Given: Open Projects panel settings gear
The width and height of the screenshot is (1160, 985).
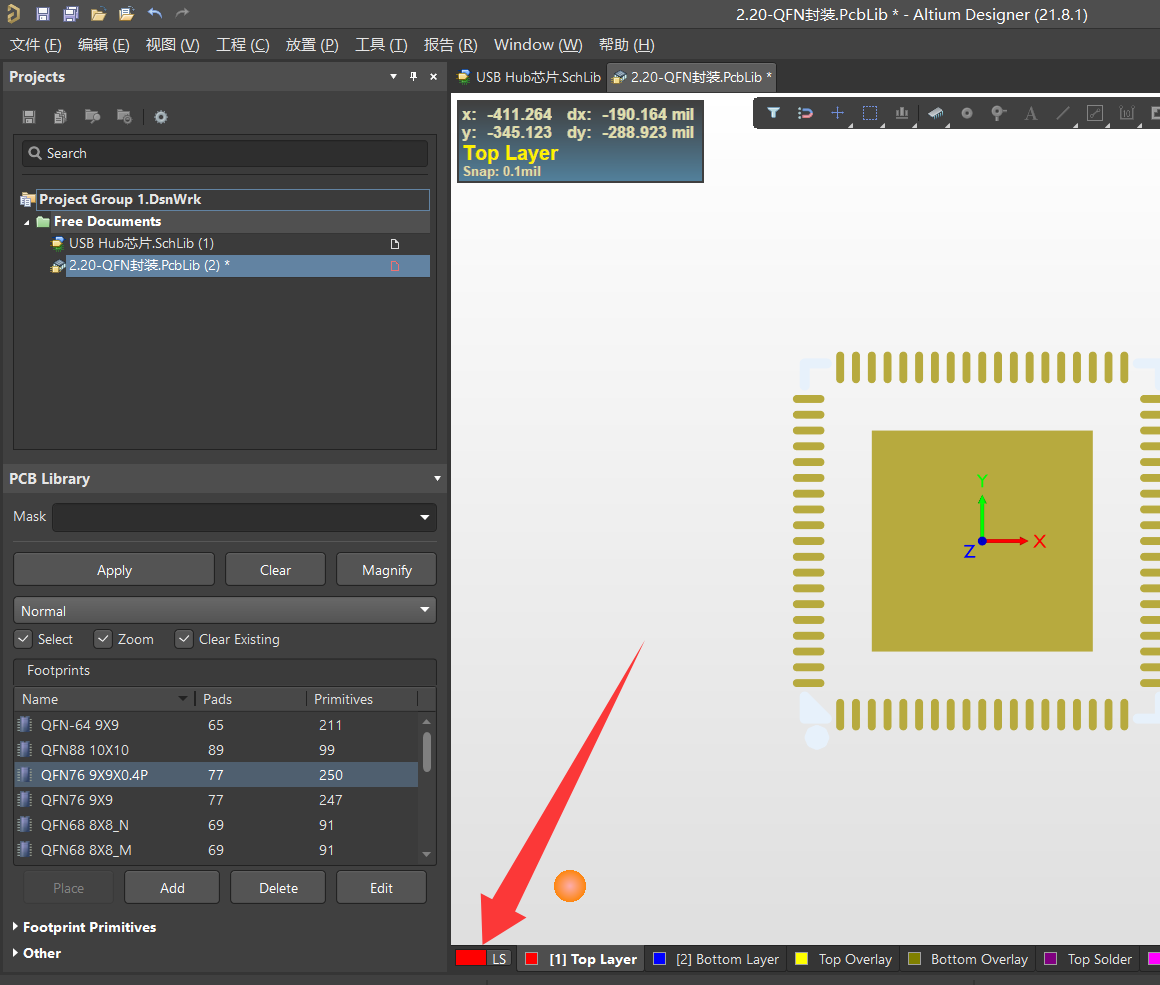Looking at the screenshot, I should [161, 117].
